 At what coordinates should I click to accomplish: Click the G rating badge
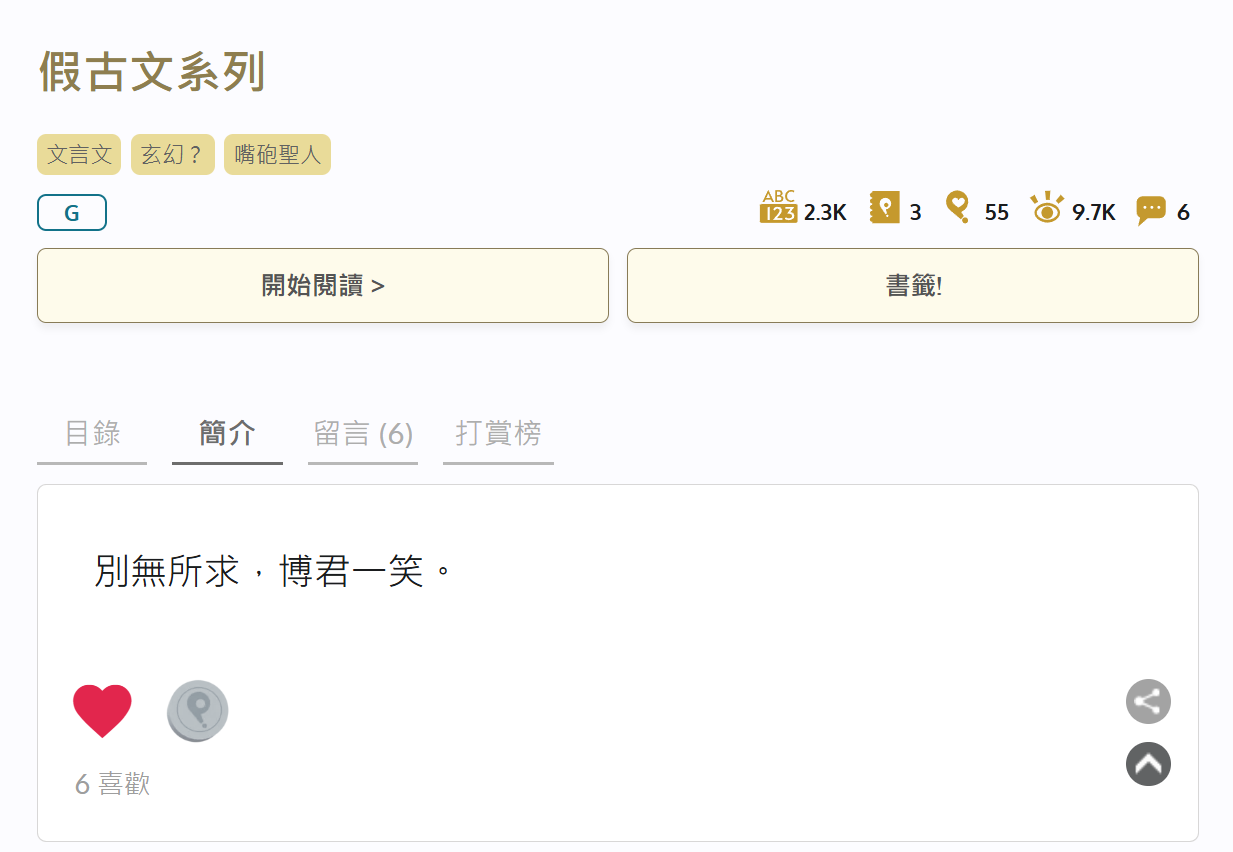[x=72, y=212]
